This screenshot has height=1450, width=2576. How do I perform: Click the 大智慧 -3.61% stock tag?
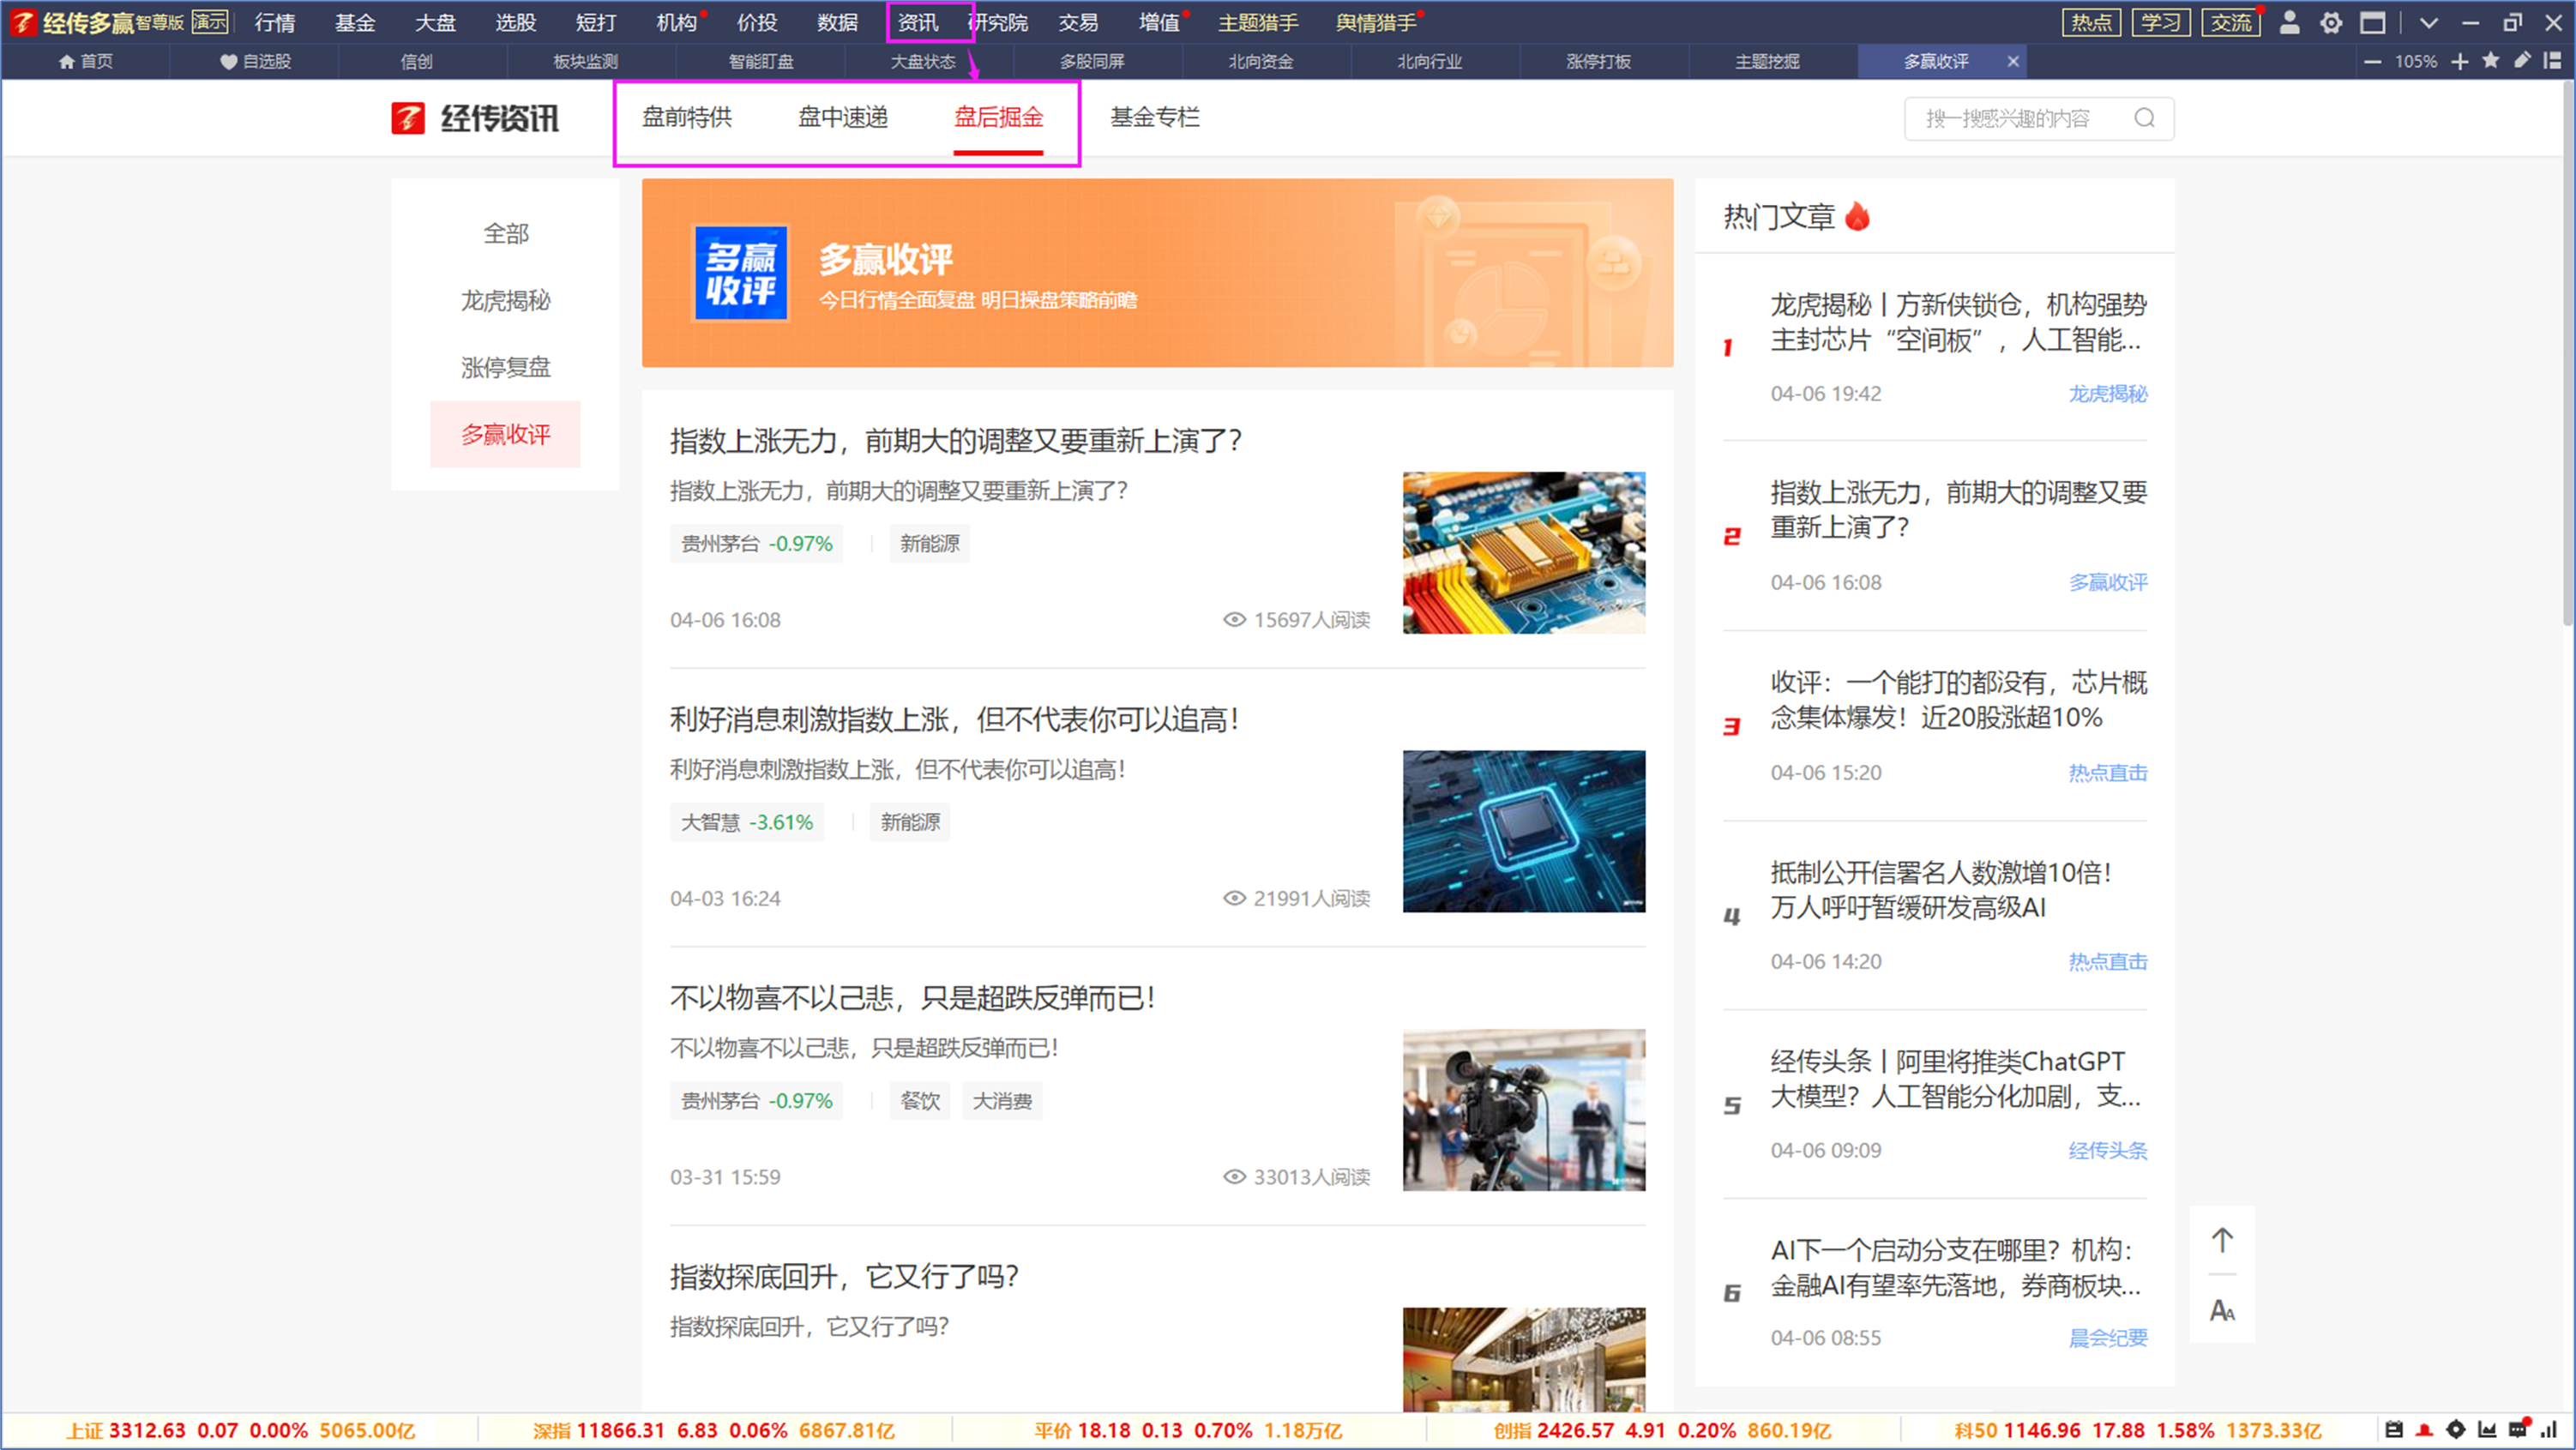[747, 822]
